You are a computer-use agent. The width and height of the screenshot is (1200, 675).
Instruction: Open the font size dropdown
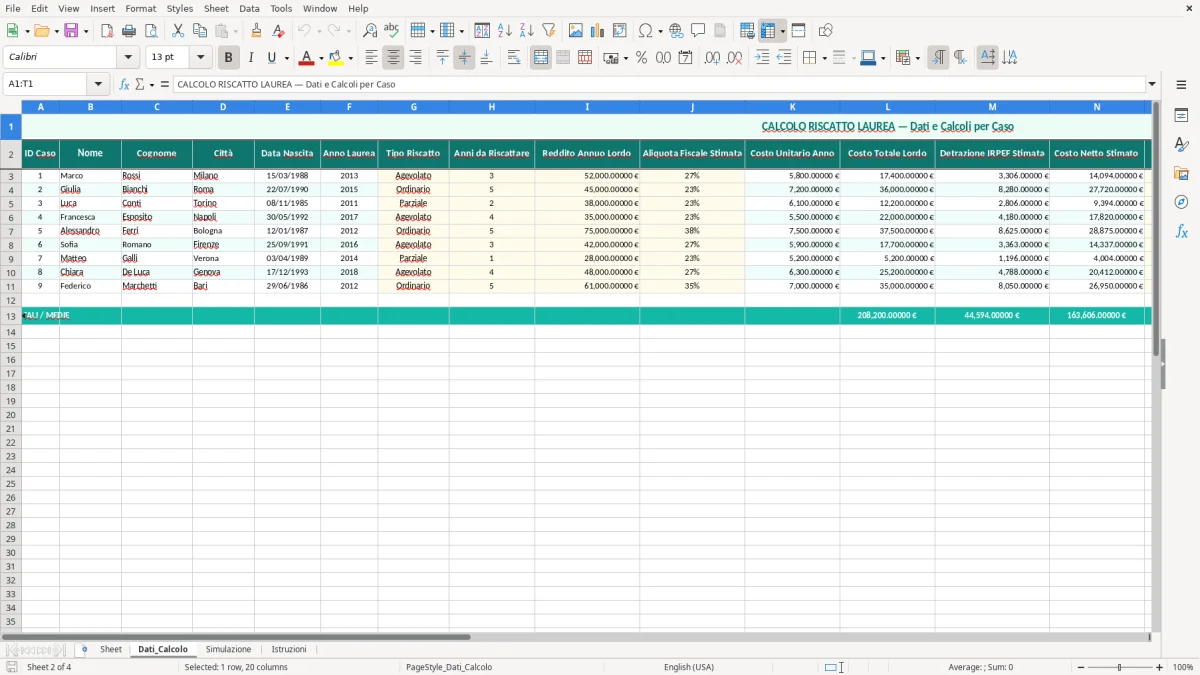tap(201, 58)
